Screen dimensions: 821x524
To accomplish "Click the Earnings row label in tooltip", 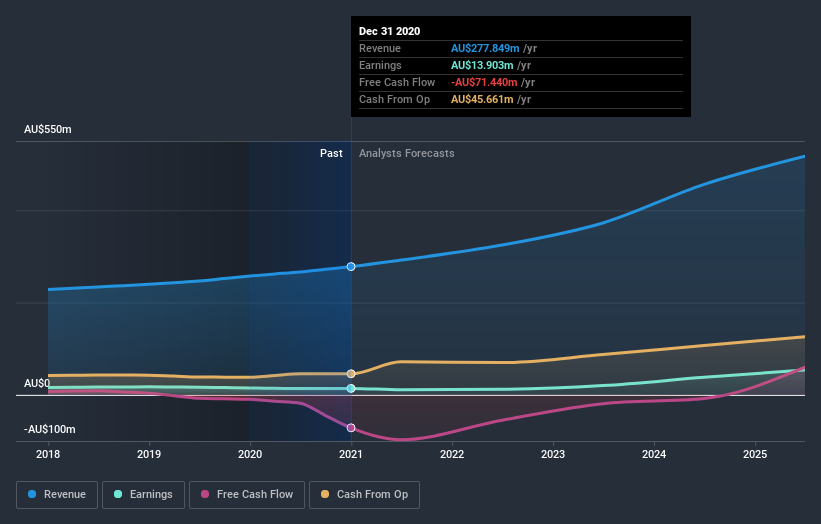I will (x=380, y=65).
